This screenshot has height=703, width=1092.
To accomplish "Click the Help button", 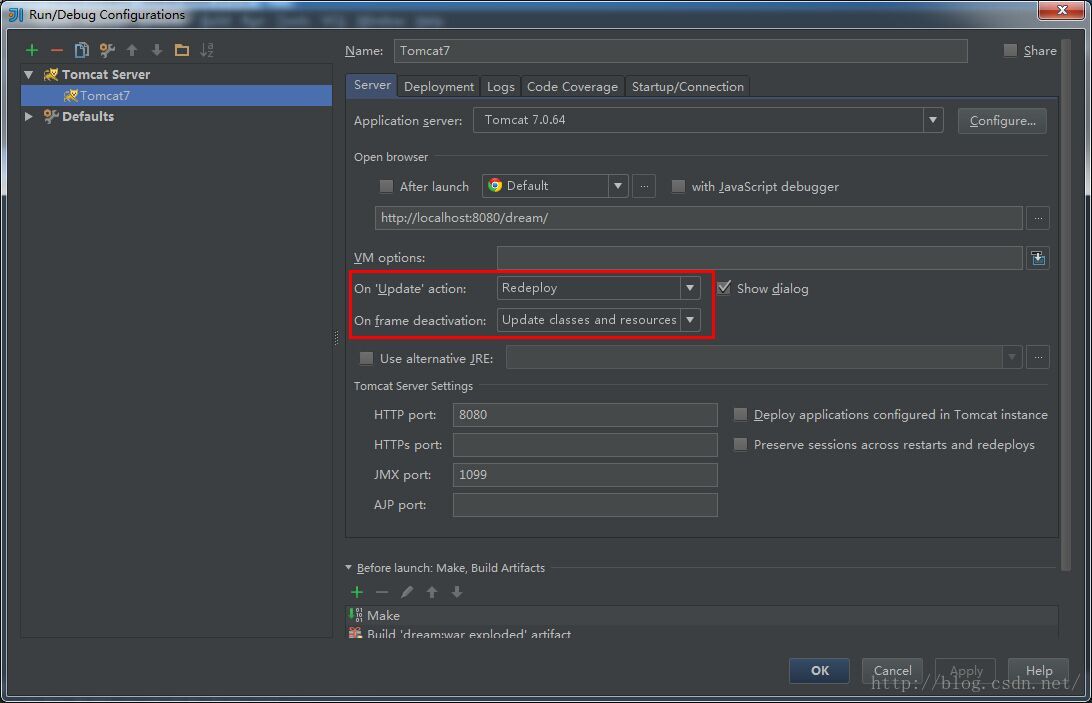I will tap(1038, 670).
